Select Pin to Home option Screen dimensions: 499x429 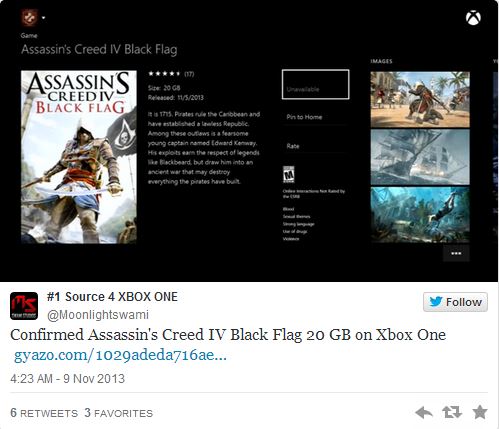[304, 117]
